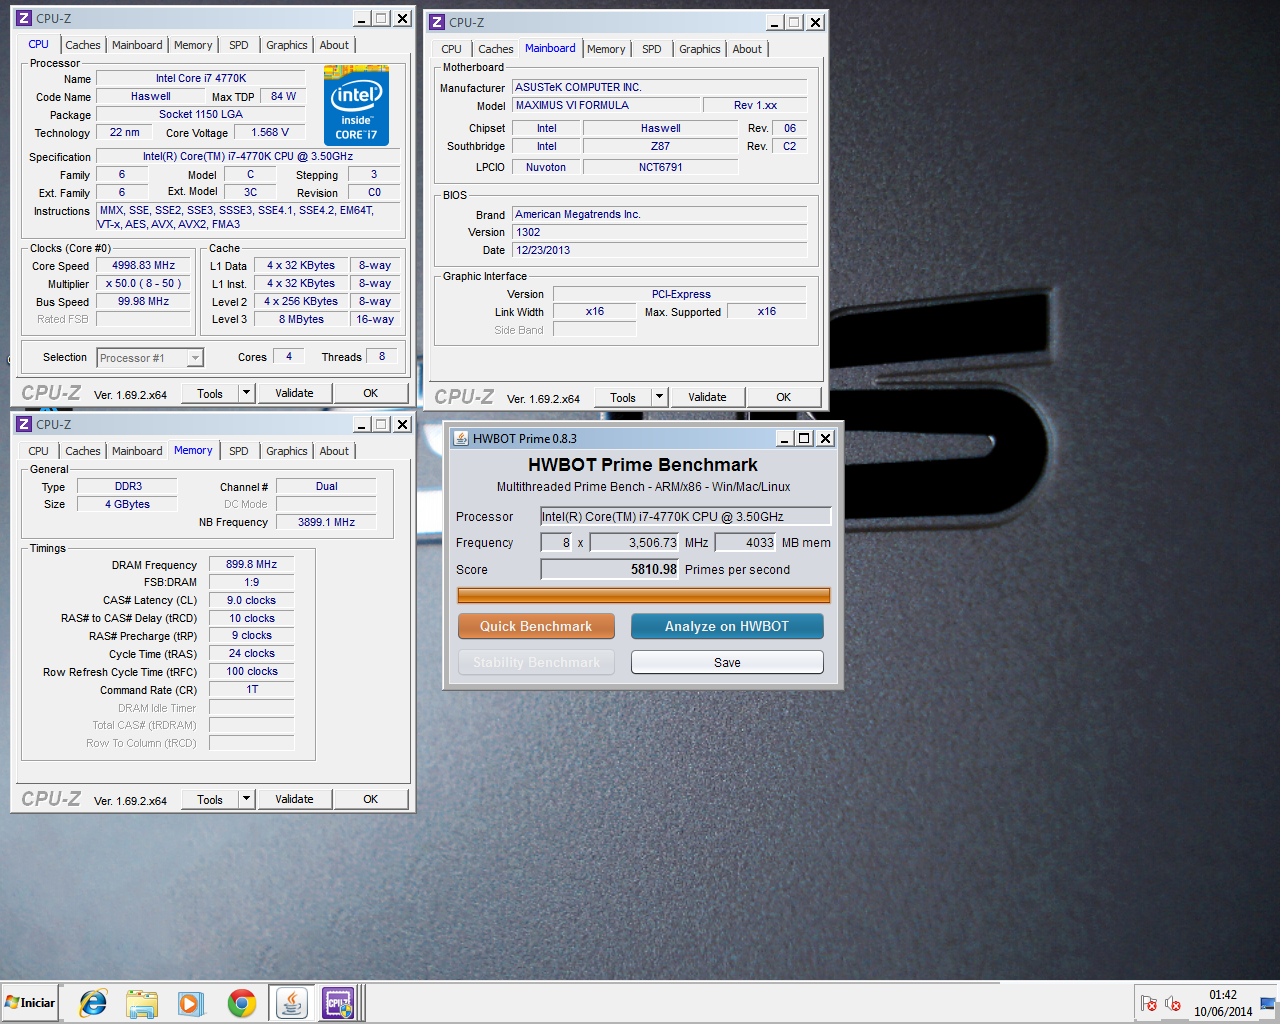
Task: Expand the Tools arrow in the CPU window
Action: pyautogui.click(x=246, y=393)
